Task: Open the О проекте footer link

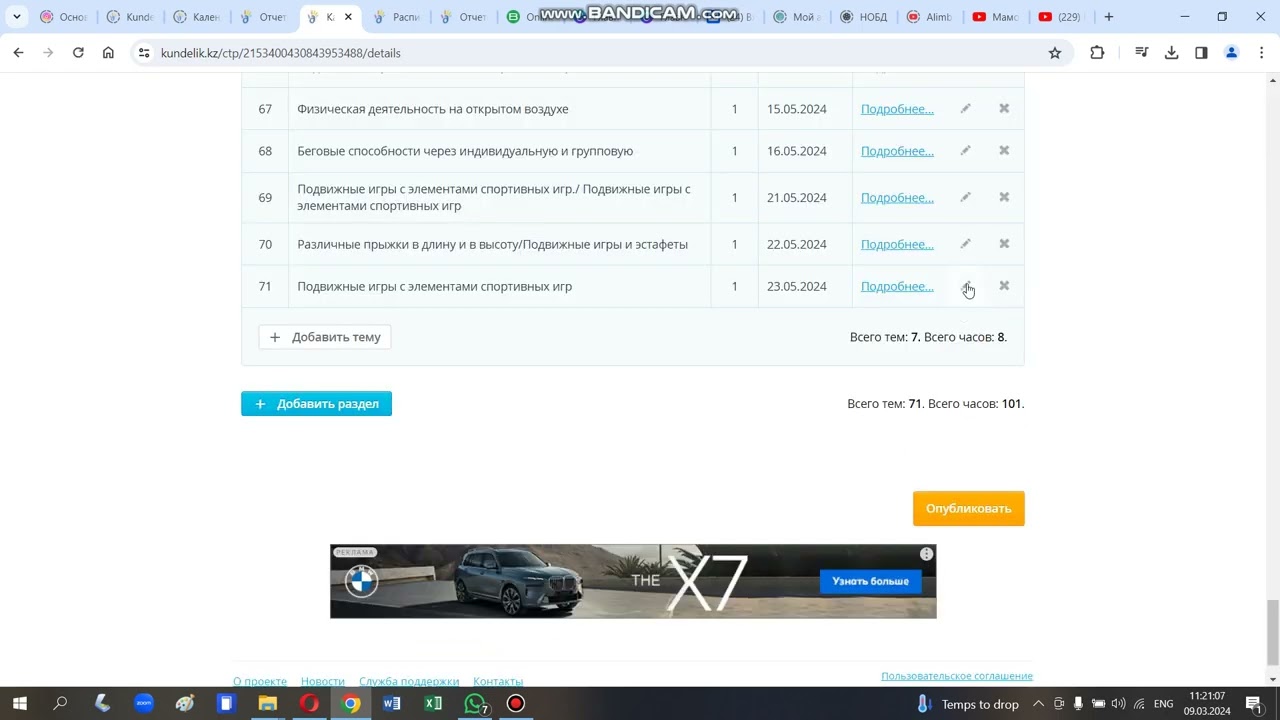Action: [x=260, y=681]
